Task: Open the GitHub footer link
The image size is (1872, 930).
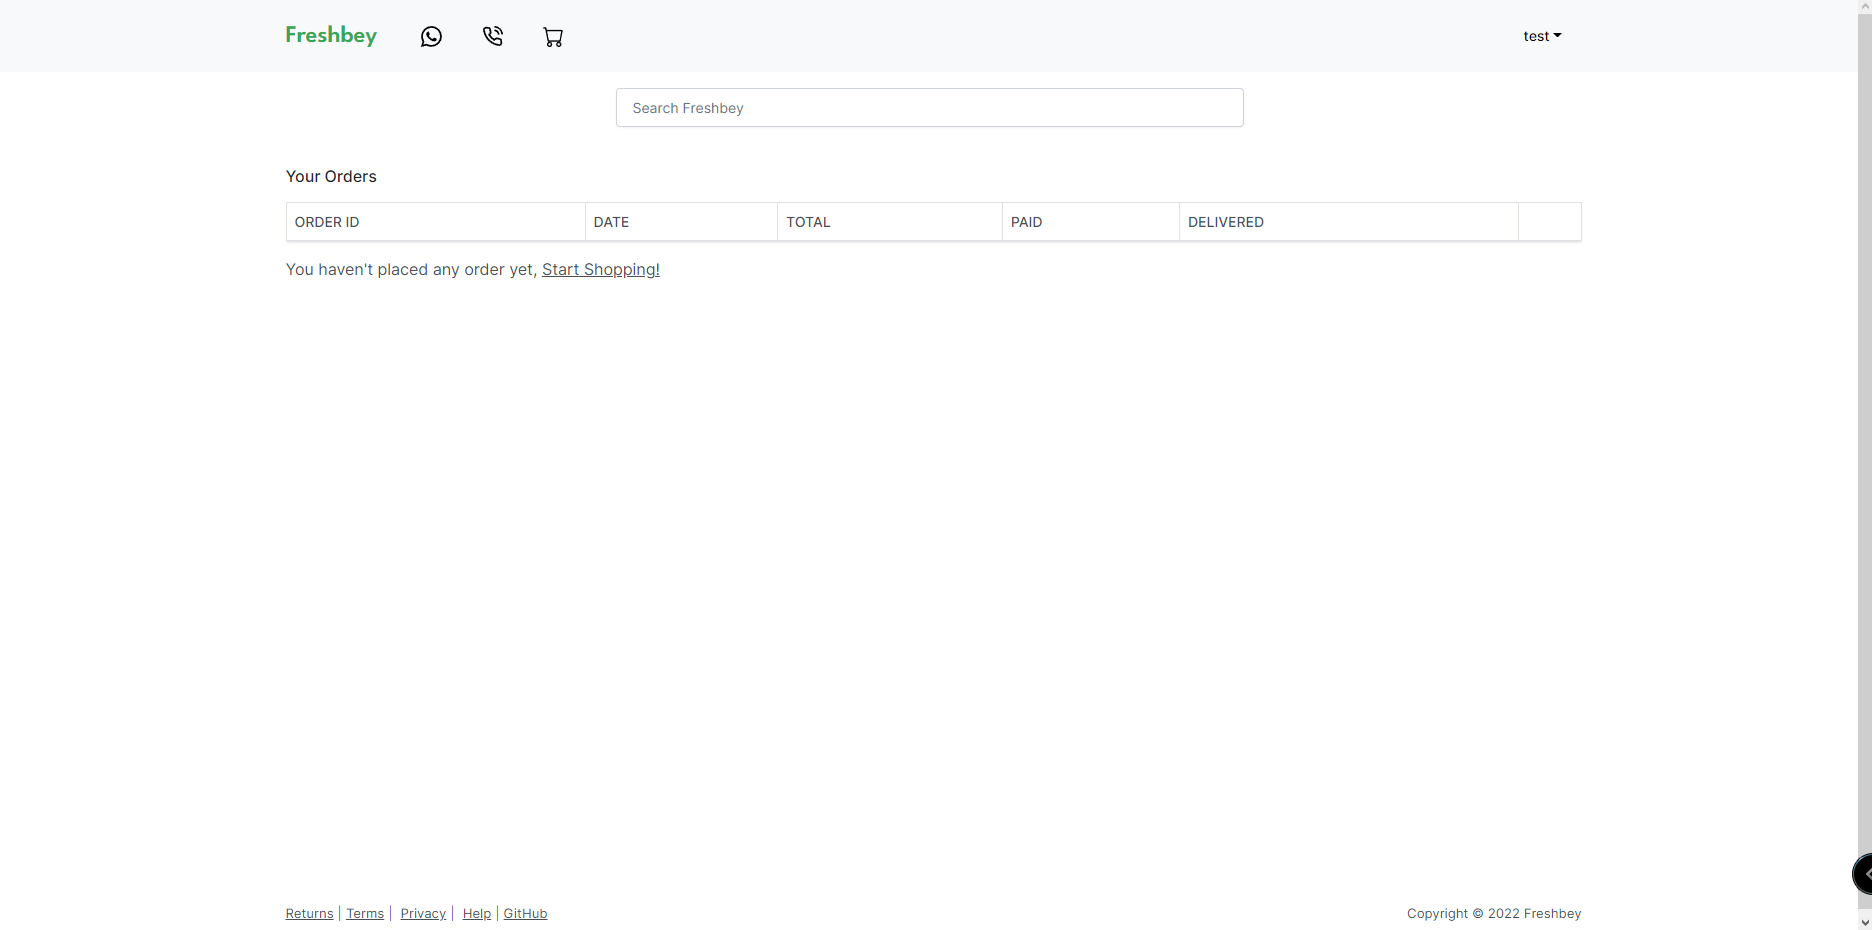Action: tap(525, 913)
